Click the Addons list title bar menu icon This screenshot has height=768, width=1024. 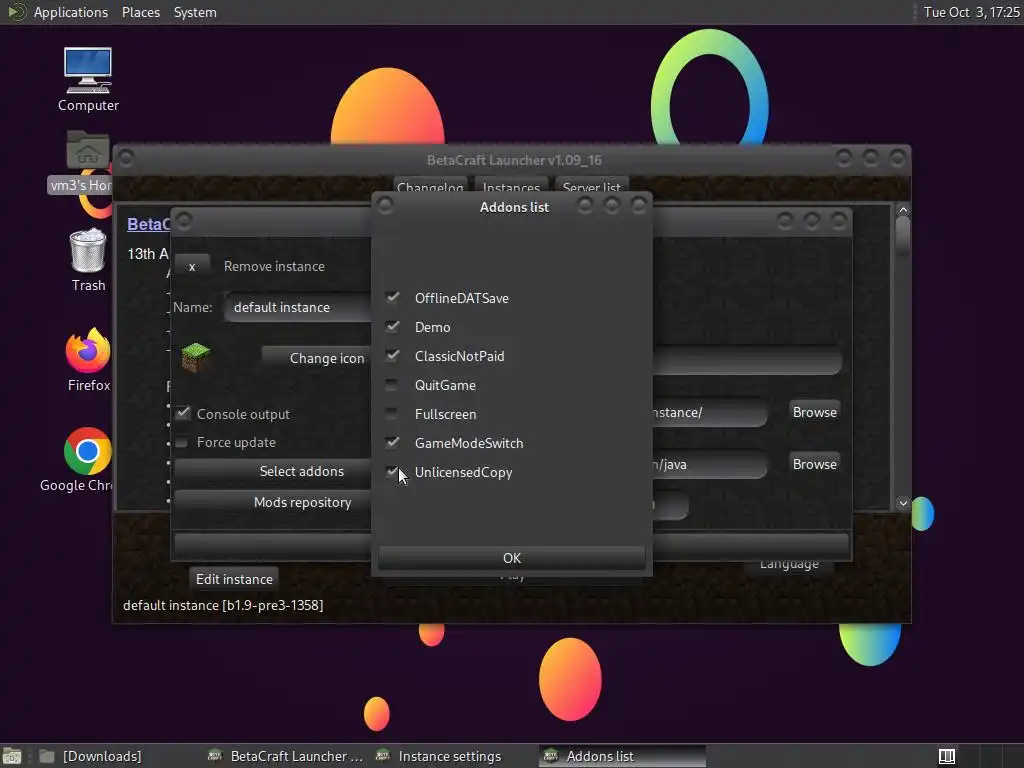pos(385,206)
